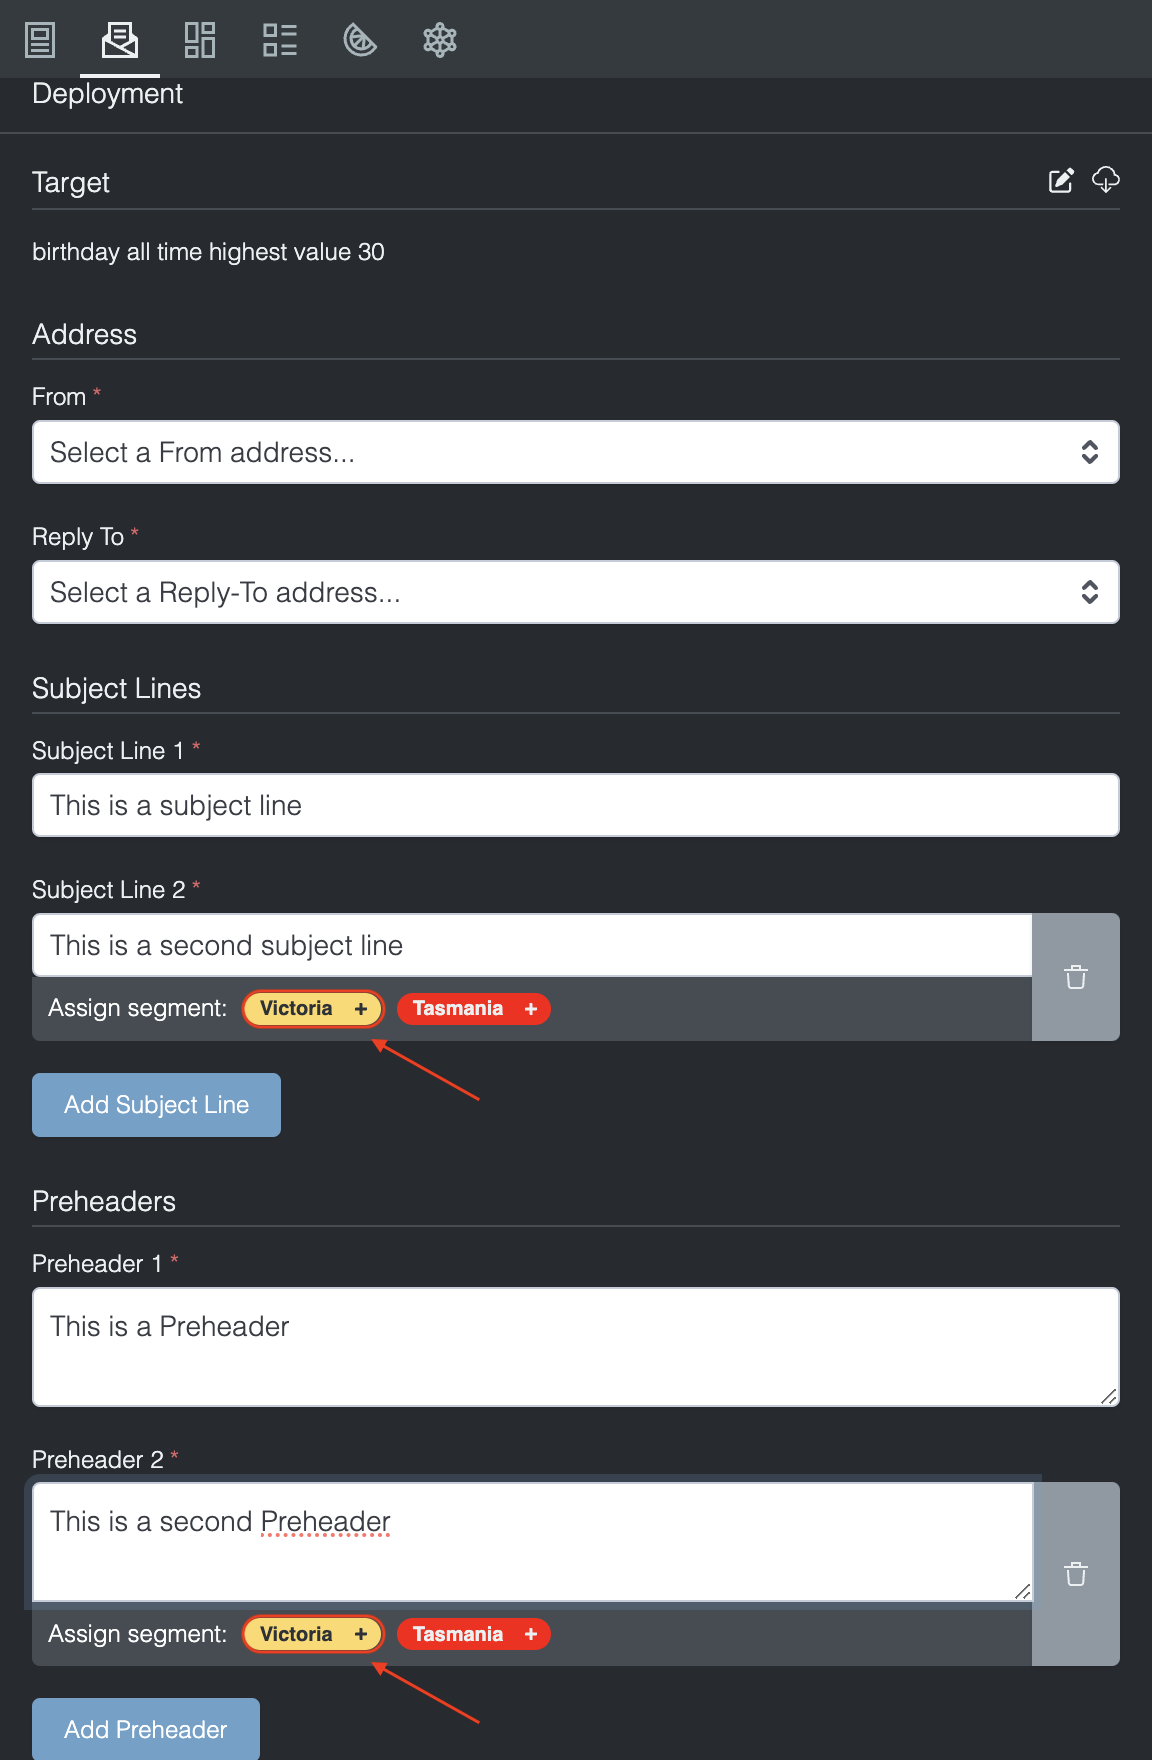This screenshot has height=1760, width=1152.
Task: Assign Tasmania segment to Preheader 2
Action: pos(474,1634)
